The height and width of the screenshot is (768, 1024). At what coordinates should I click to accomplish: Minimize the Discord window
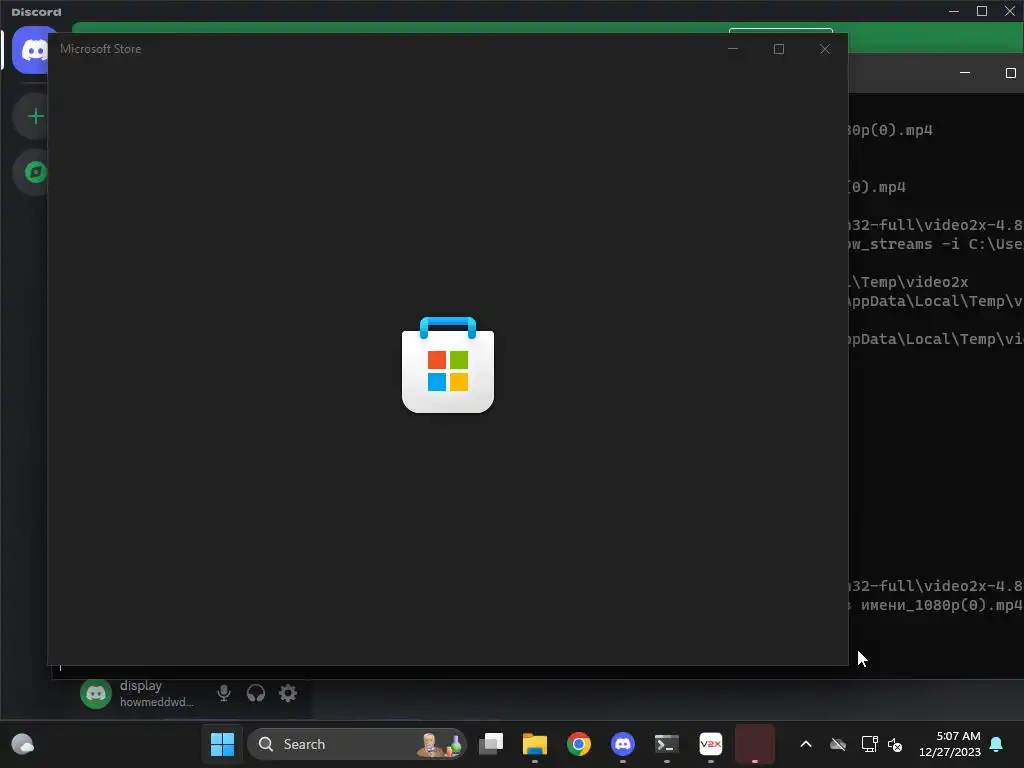[953, 11]
